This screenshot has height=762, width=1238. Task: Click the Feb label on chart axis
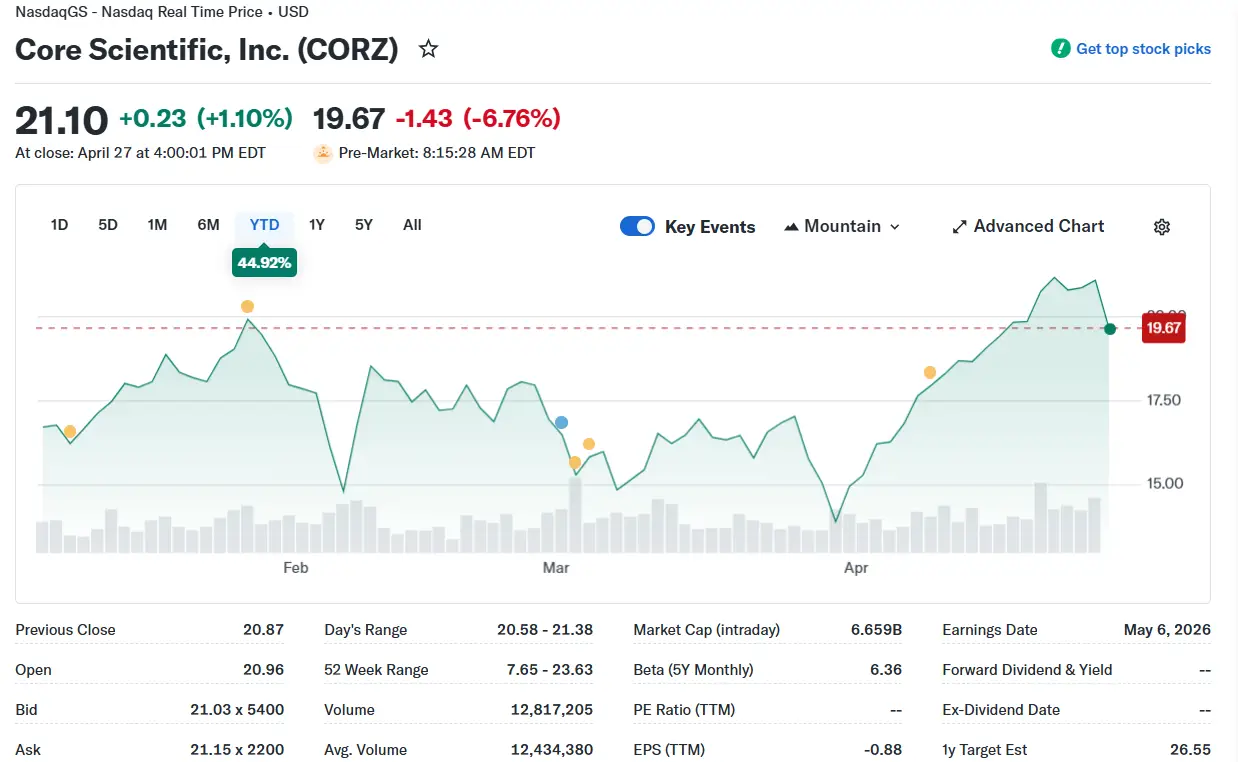coord(296,568)
